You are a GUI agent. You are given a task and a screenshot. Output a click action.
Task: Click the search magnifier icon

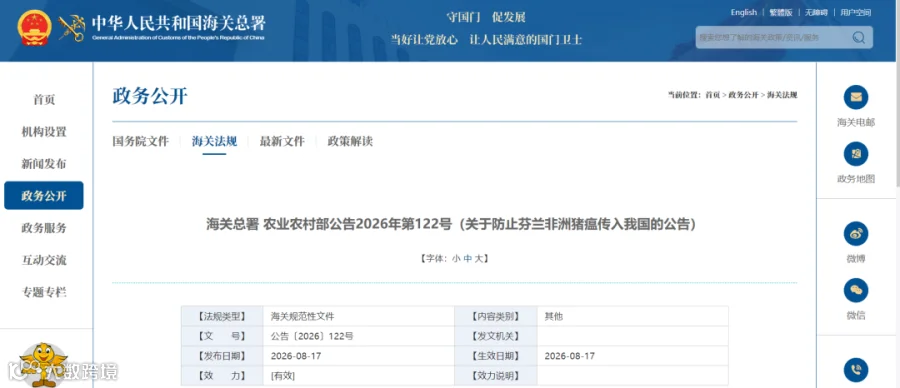pyautogui.click(x=859, y=37)
